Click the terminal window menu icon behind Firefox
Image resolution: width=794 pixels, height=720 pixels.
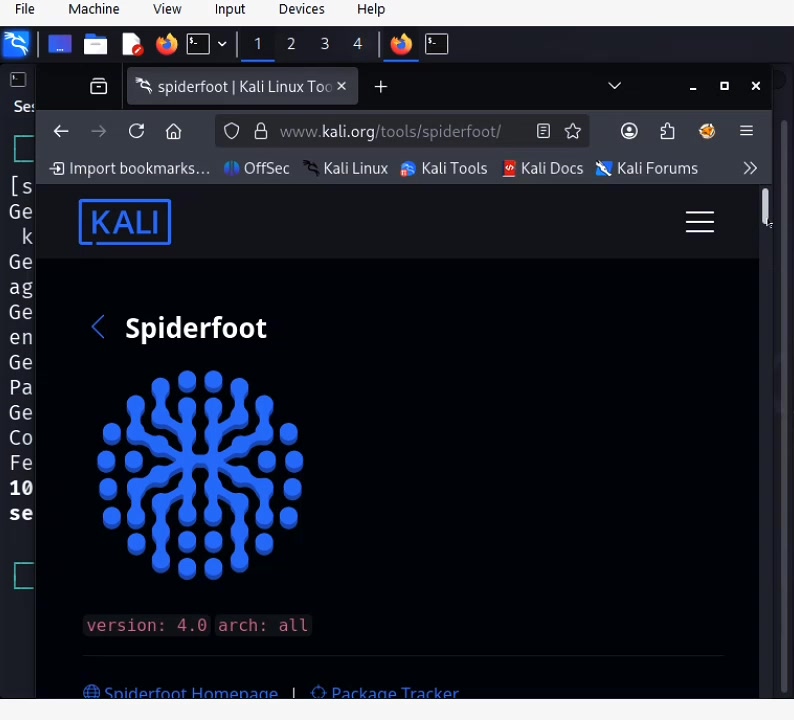18,79
